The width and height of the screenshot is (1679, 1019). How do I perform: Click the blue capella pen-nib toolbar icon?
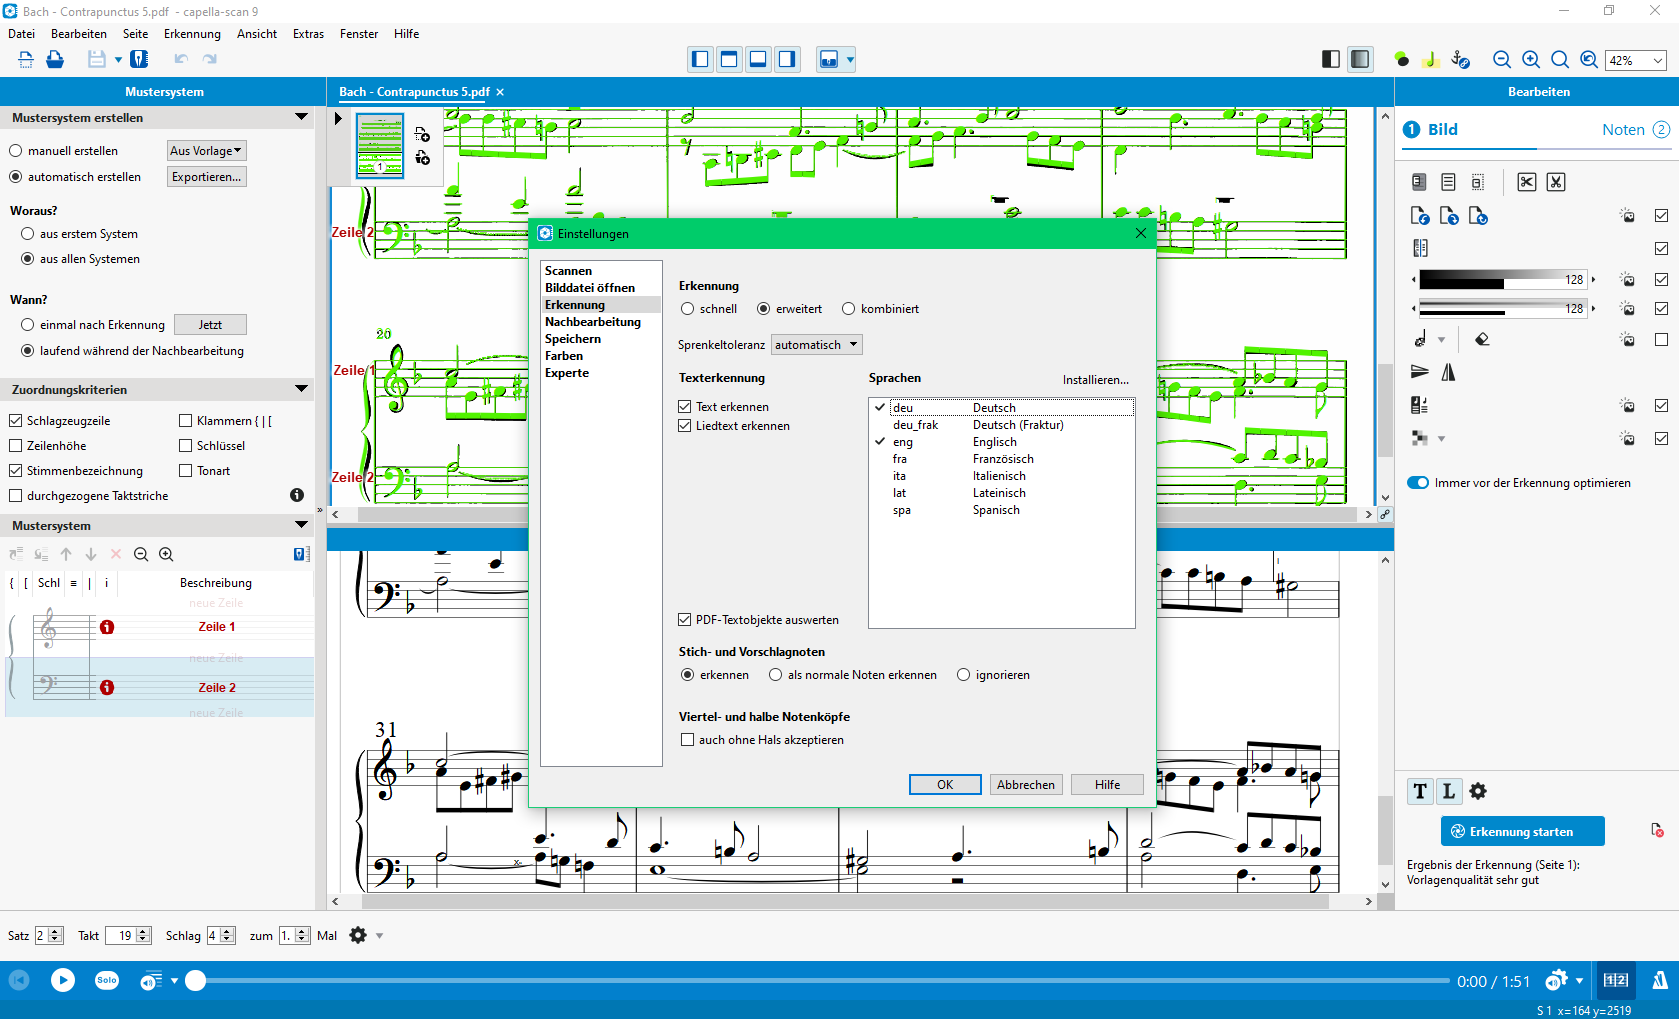(x=140, y=60)
